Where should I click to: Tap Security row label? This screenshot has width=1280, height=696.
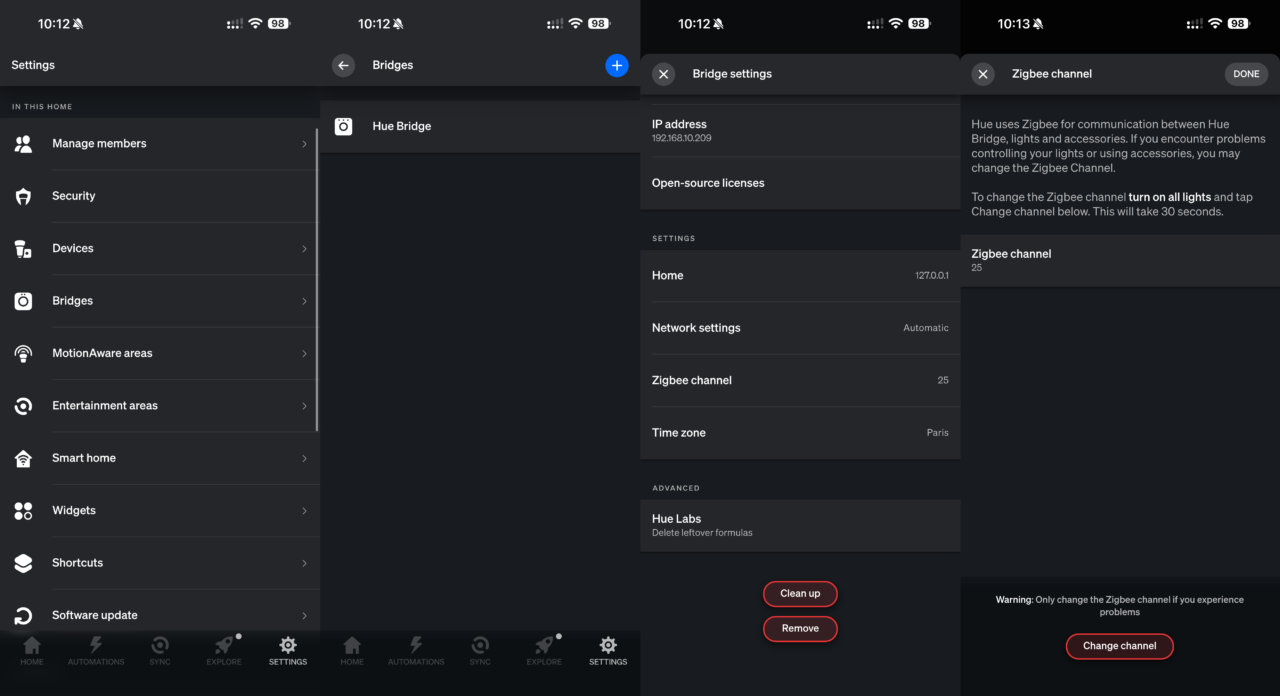(x=74, y=196)
